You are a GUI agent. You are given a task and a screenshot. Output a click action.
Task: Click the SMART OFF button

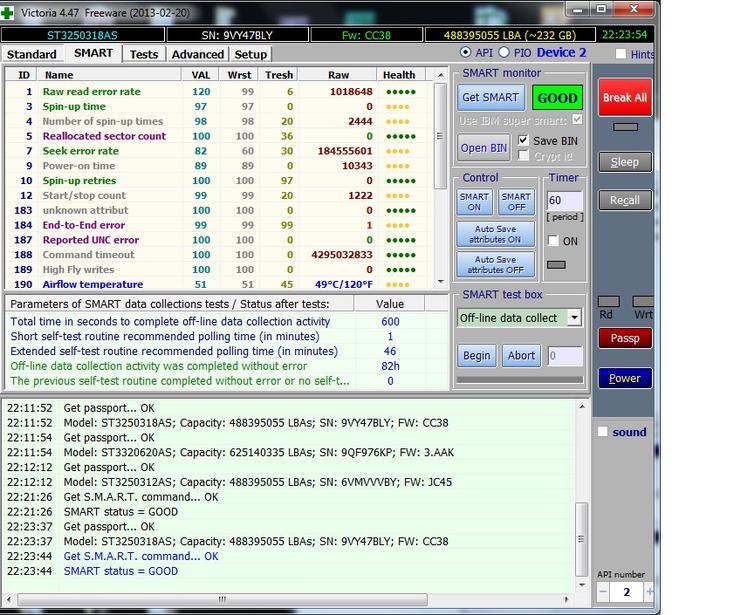point(516,202)
